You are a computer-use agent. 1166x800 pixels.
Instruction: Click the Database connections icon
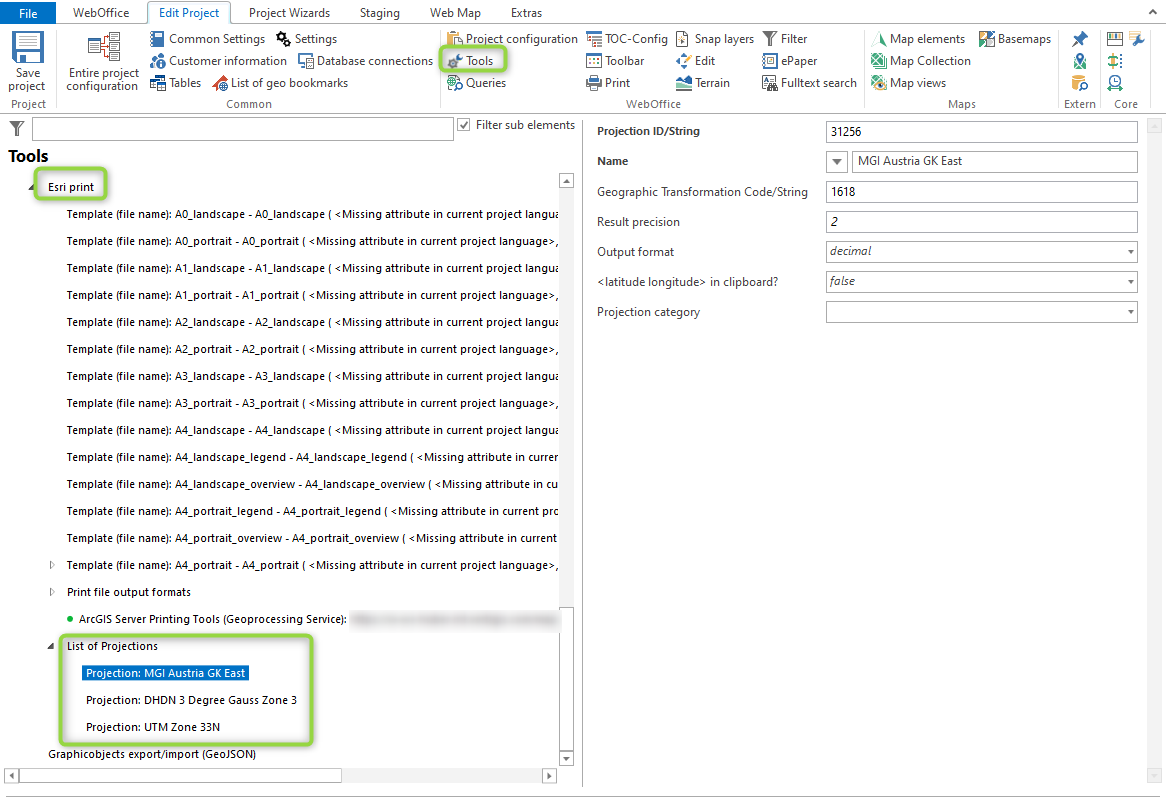pyautogui.click(x=365, y=60)
